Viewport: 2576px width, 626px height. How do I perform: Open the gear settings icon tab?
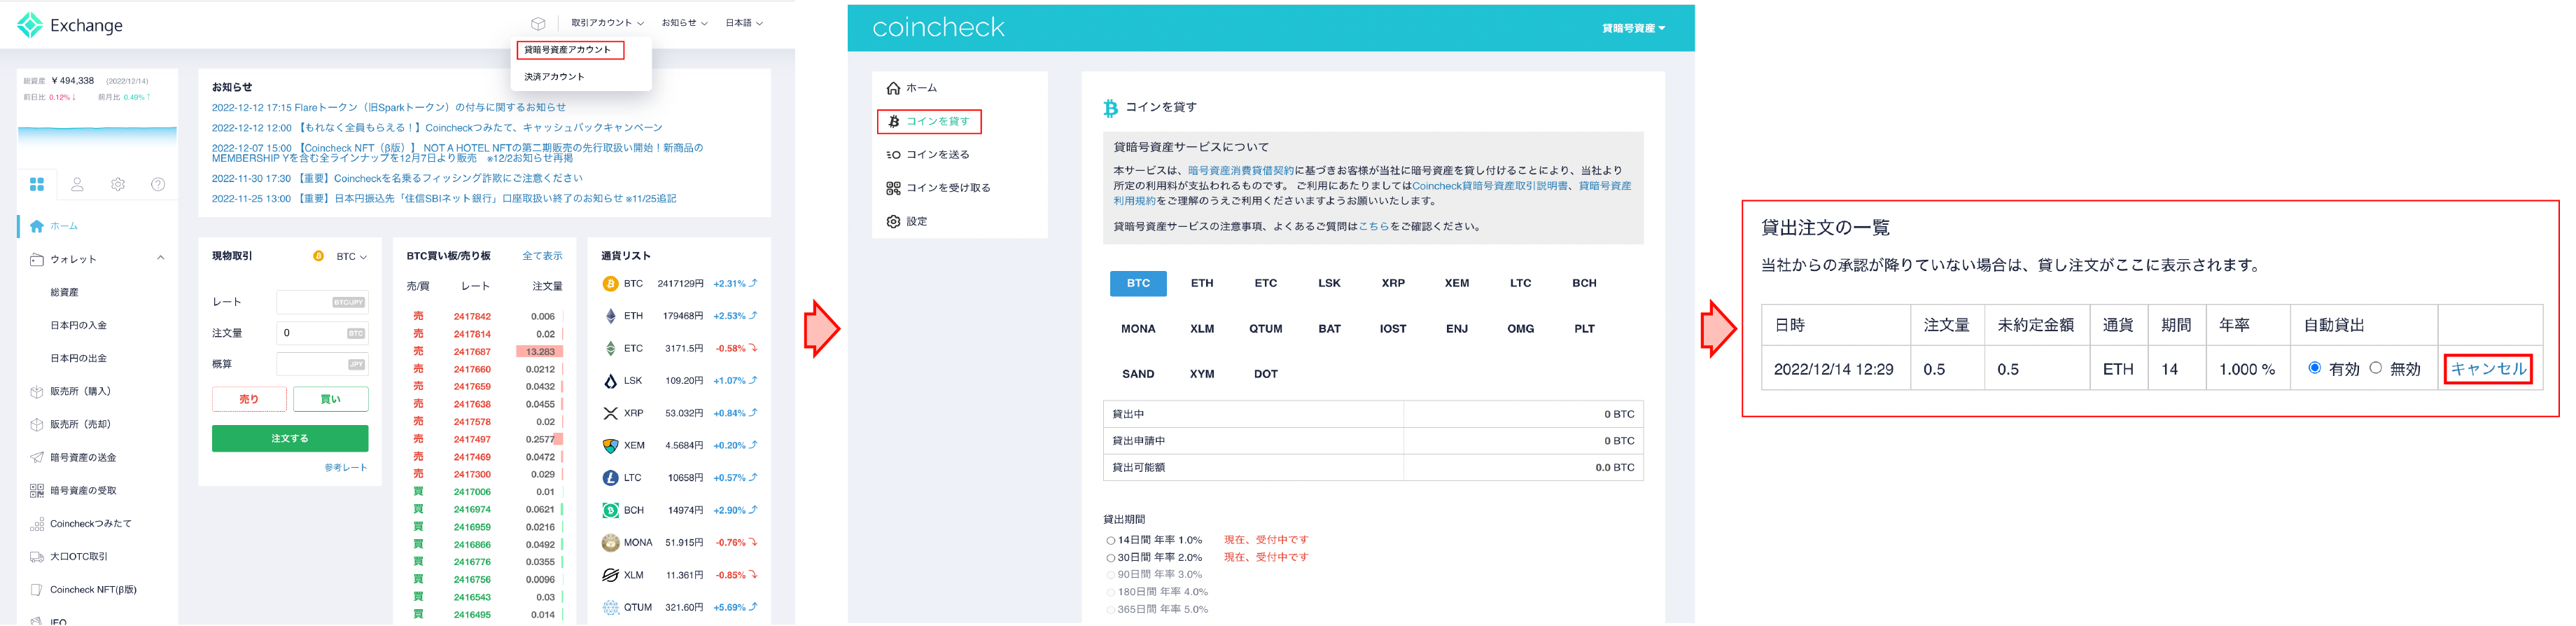tap(118, 184)
